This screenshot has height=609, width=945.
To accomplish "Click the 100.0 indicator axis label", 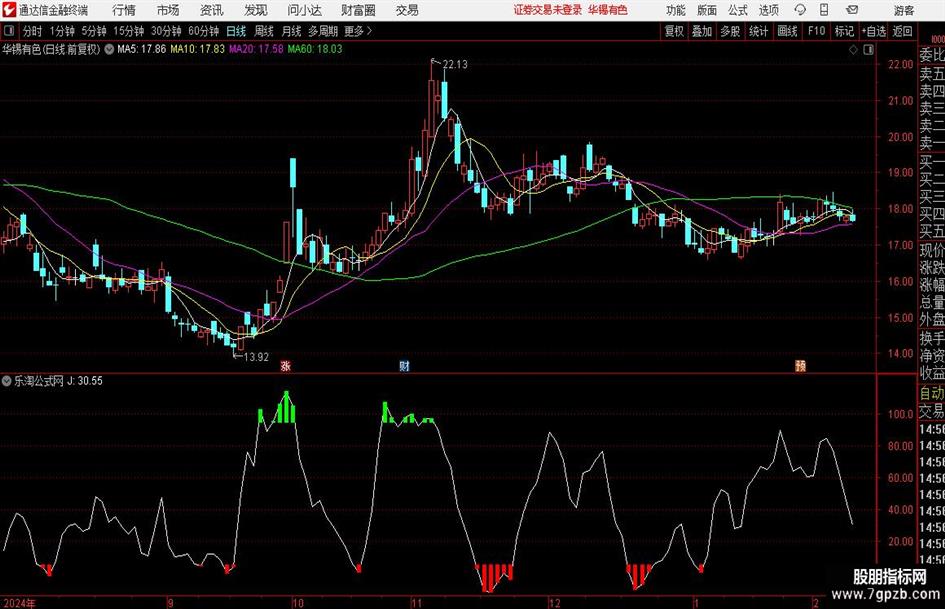I will (900, 414).
